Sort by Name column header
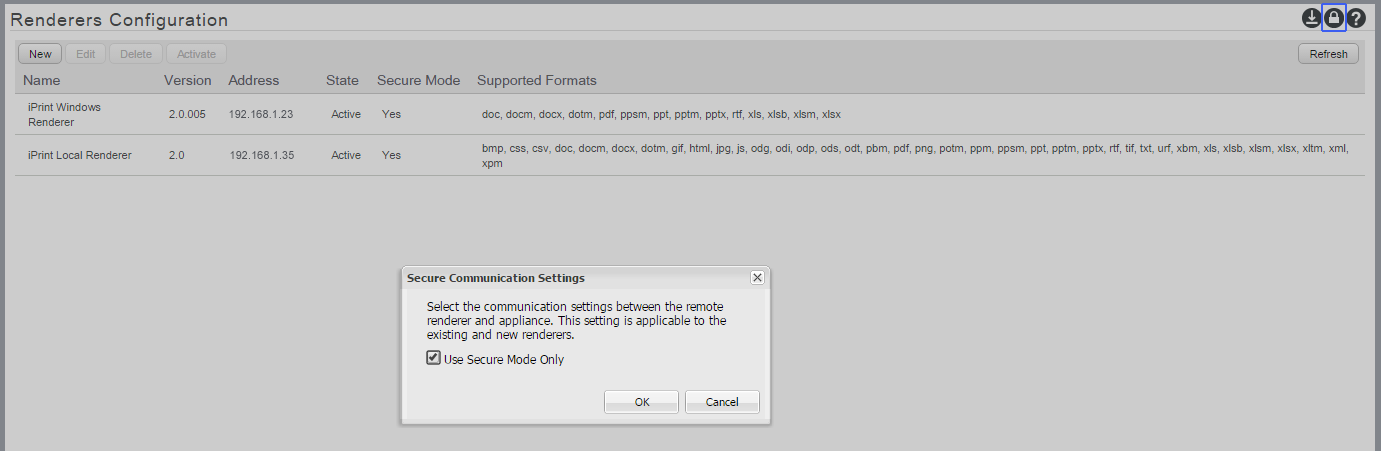Image resolution: width=1381 pixels, height=451 pixels. click(x=42, y=80)
